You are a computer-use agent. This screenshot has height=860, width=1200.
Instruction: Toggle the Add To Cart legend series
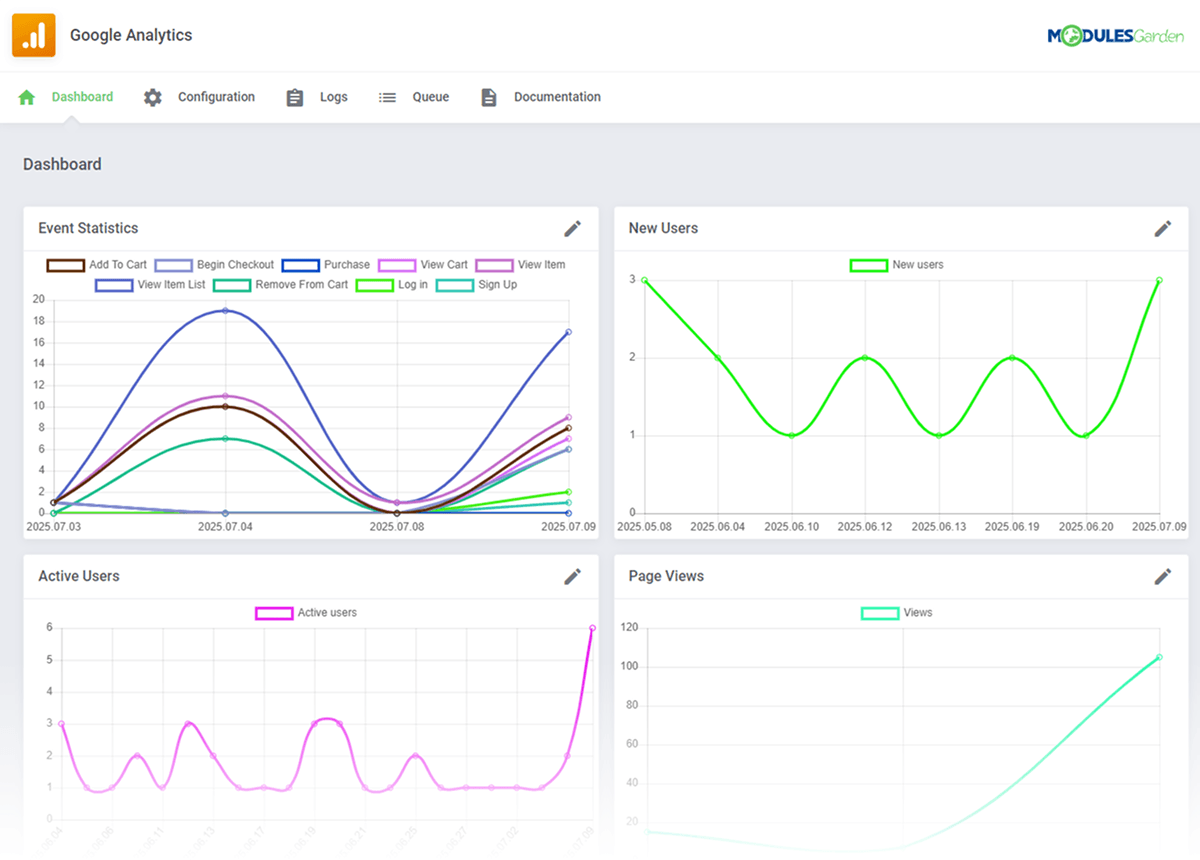point(97,265)
